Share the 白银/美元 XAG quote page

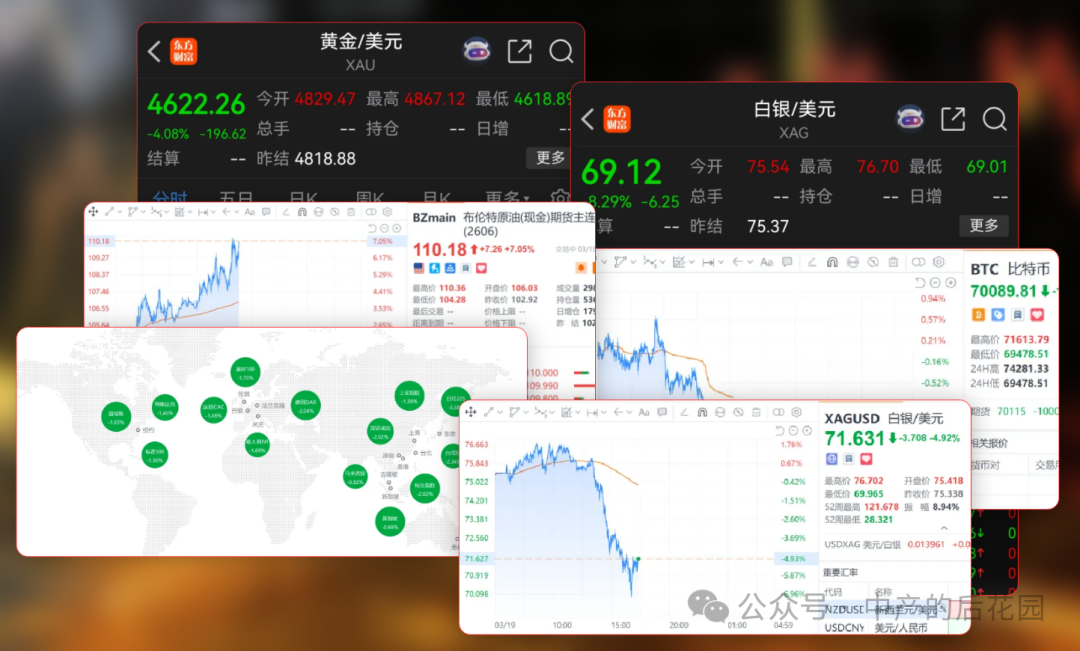click(x=953, y=118)
